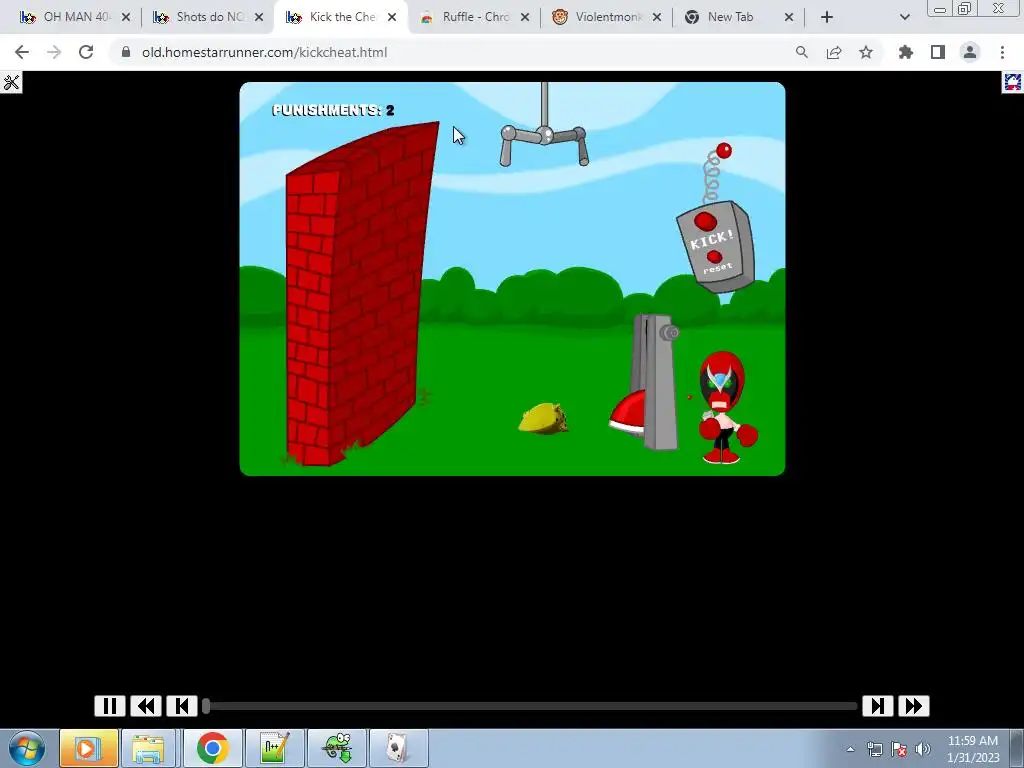Click the volume speaker tray icon
This screenshot has width=1024, height=768.
click(923, 749)
